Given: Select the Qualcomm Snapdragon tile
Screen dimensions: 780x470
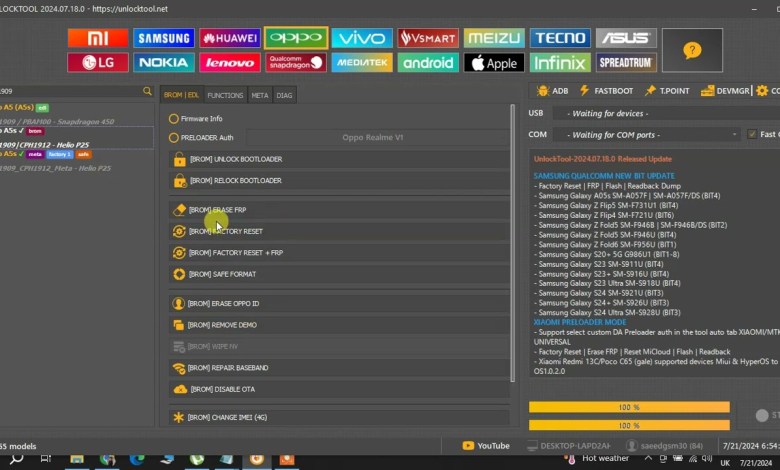Looking at the screenshot, I should [x=296, y=63].
